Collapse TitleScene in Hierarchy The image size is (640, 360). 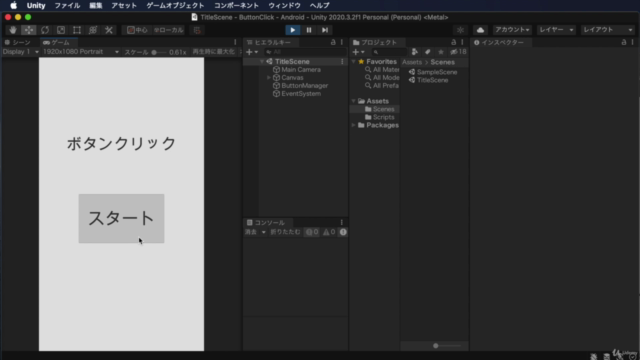pyautogui.click(x=262, y=62)
